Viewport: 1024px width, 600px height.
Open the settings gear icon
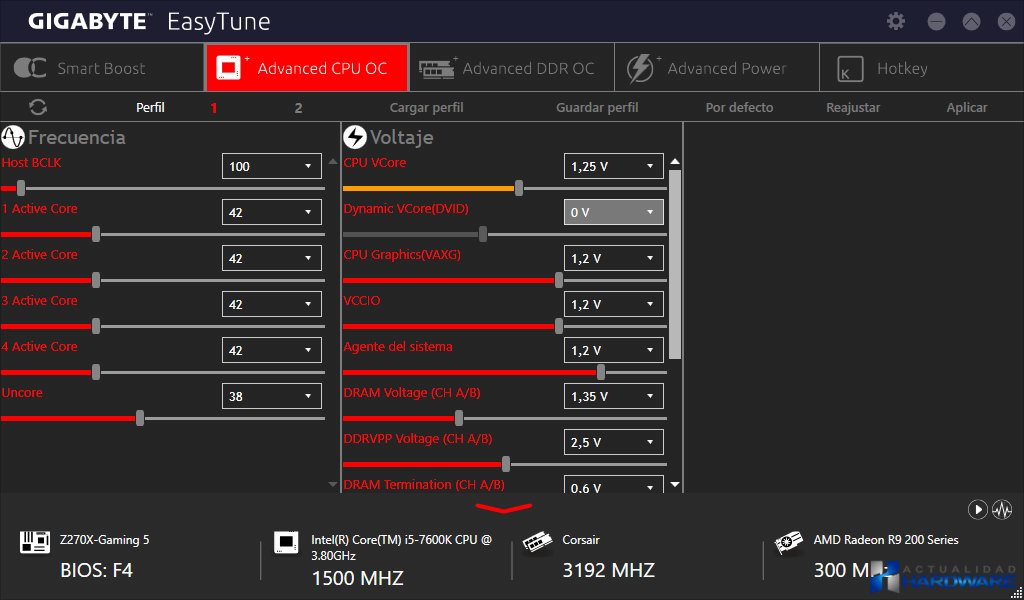(896, 21)
